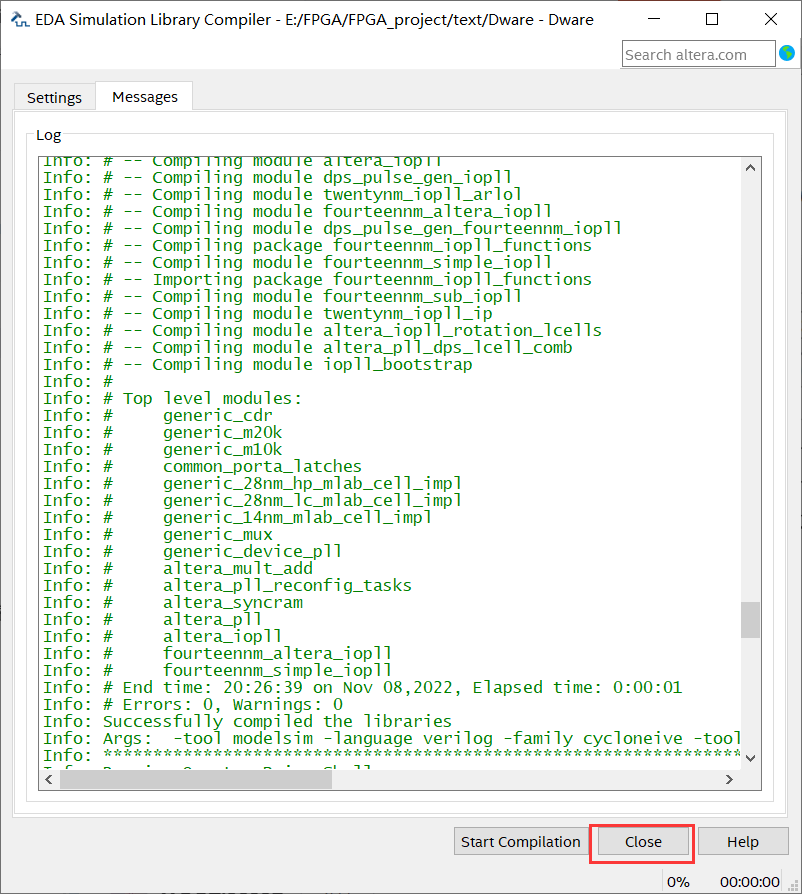Click the 'Successfully compiled the libraries' log line
802x894 pixels.
247,721
